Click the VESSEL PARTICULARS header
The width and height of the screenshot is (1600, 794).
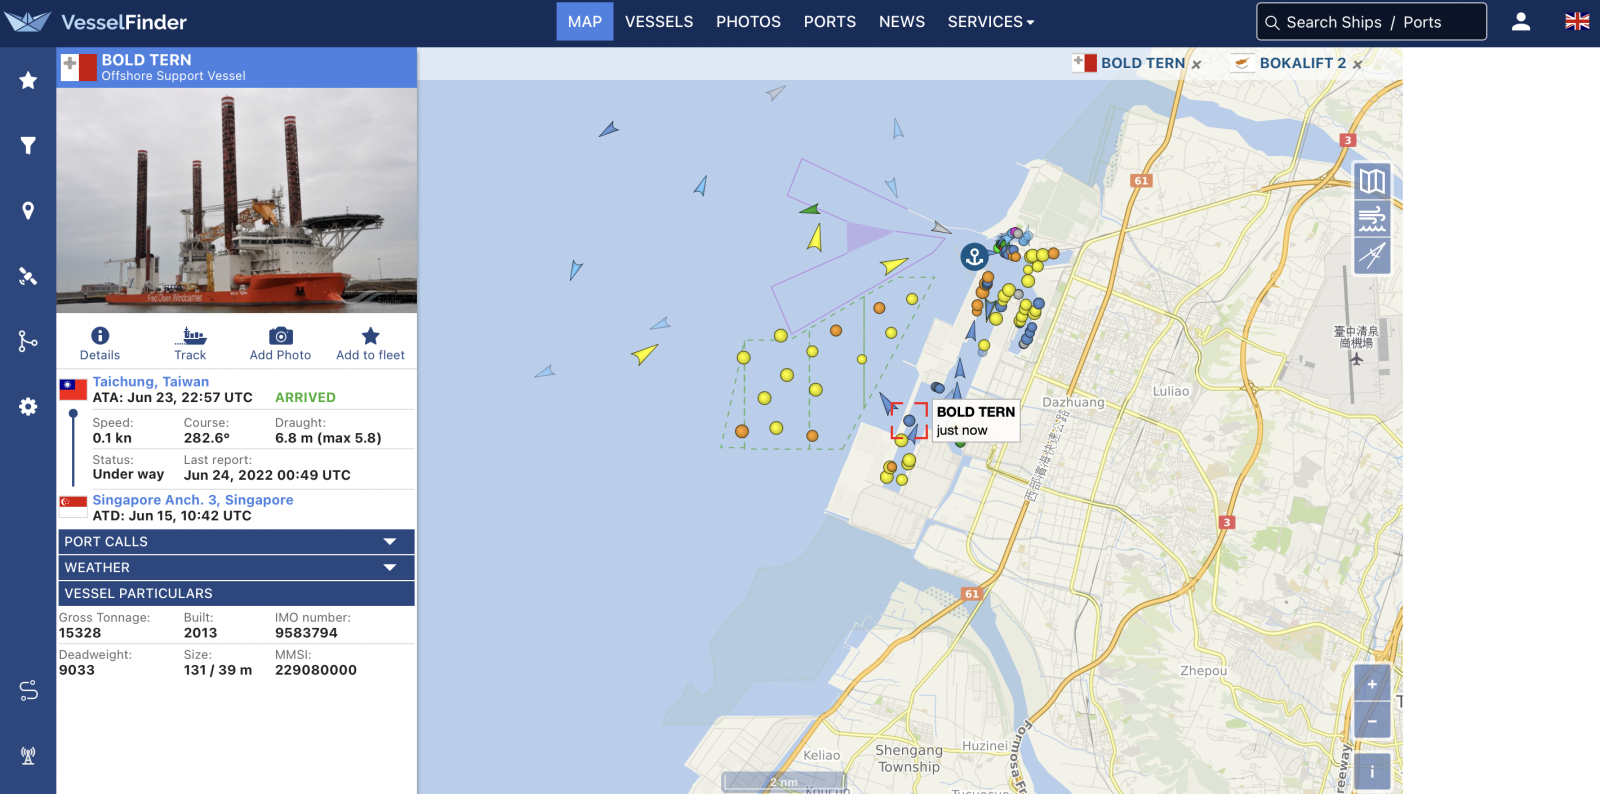236,594
